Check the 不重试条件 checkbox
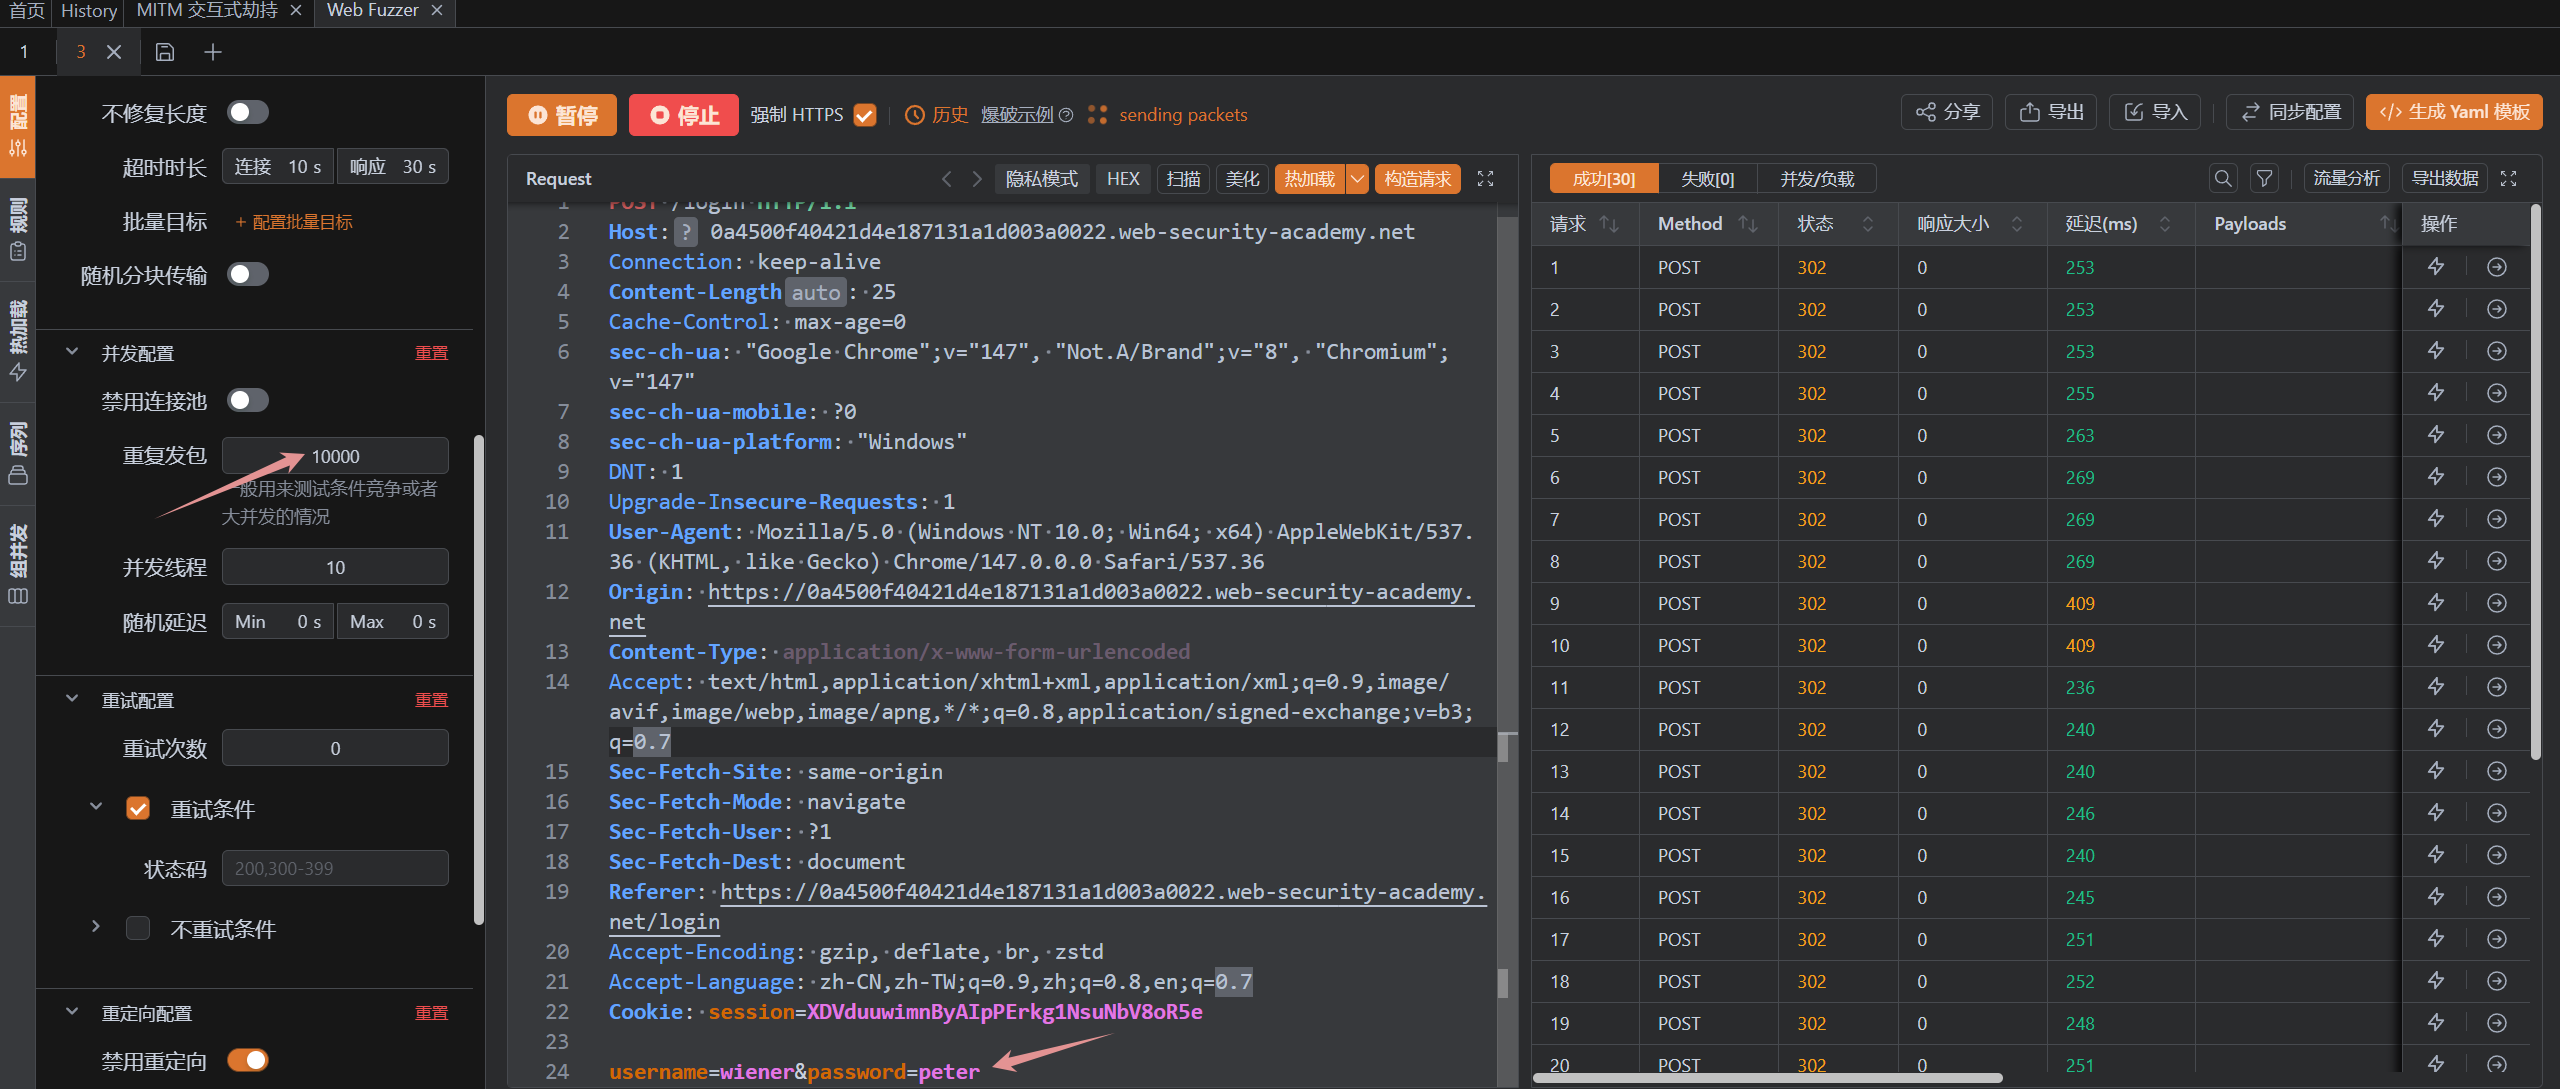The image size is (2560, 1089). point(138,928)
